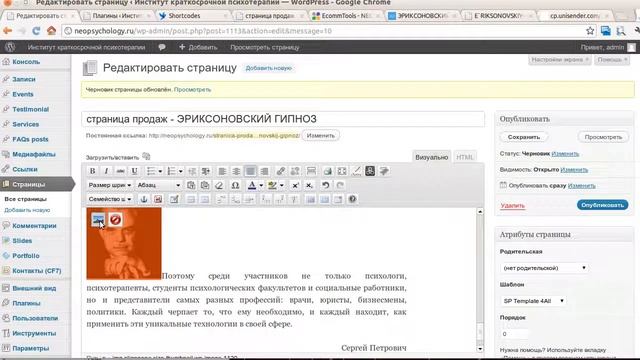This screenshot has width=640, height=360.
Task: Toggle fullscreen editing mode
Action: tap(342, 171)
